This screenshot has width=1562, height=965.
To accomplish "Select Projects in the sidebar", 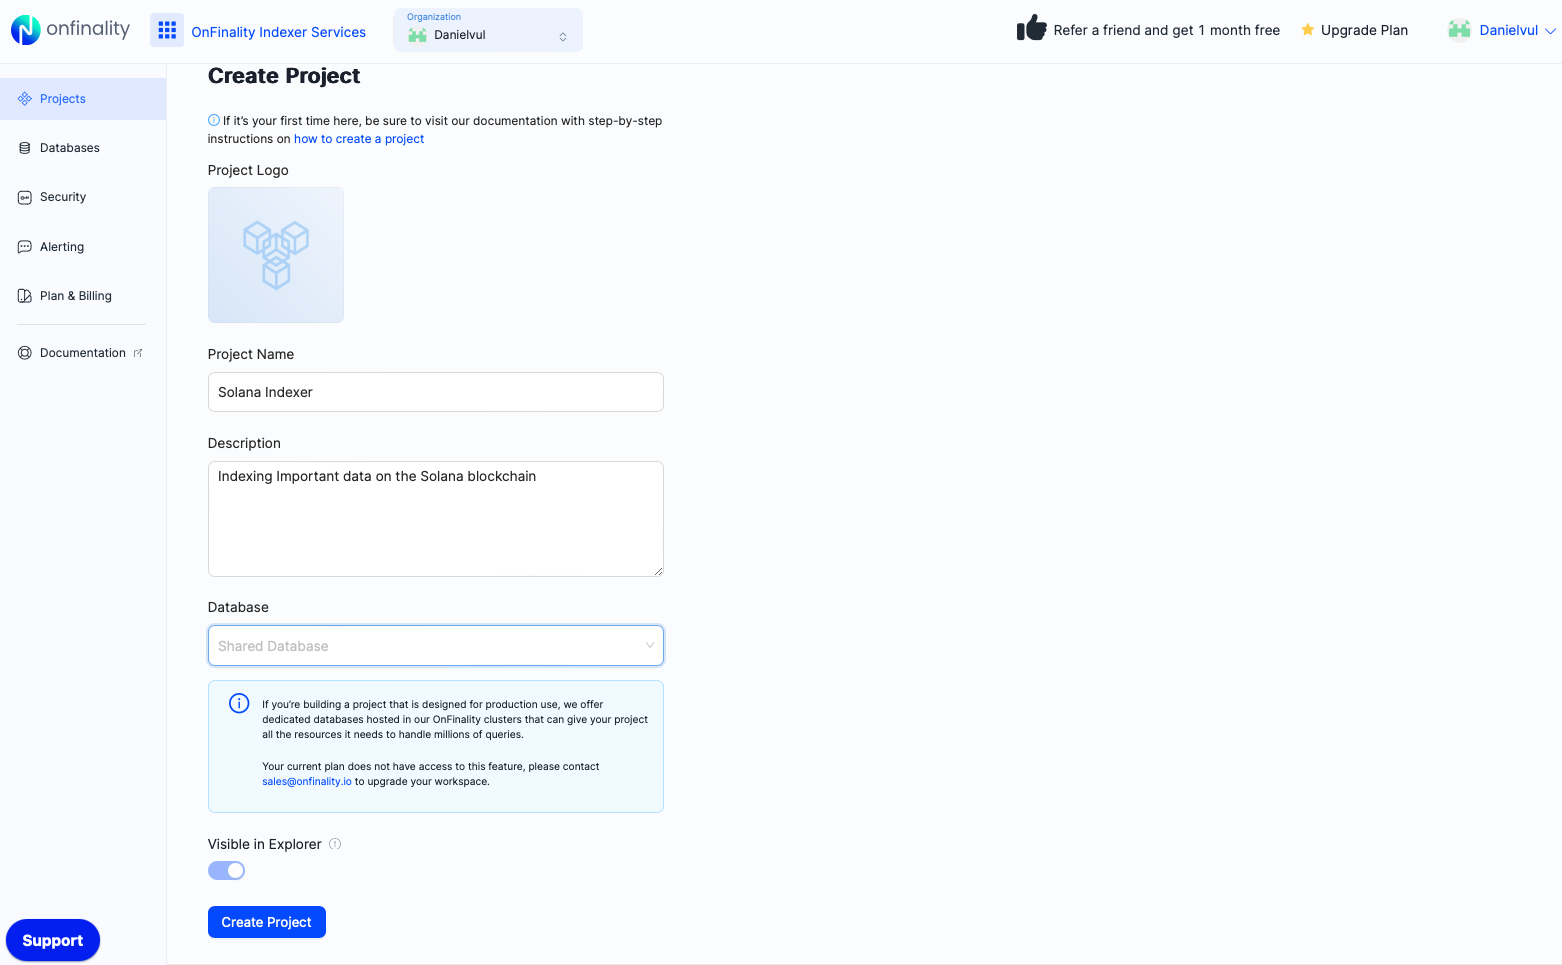I will coord(63,98).
